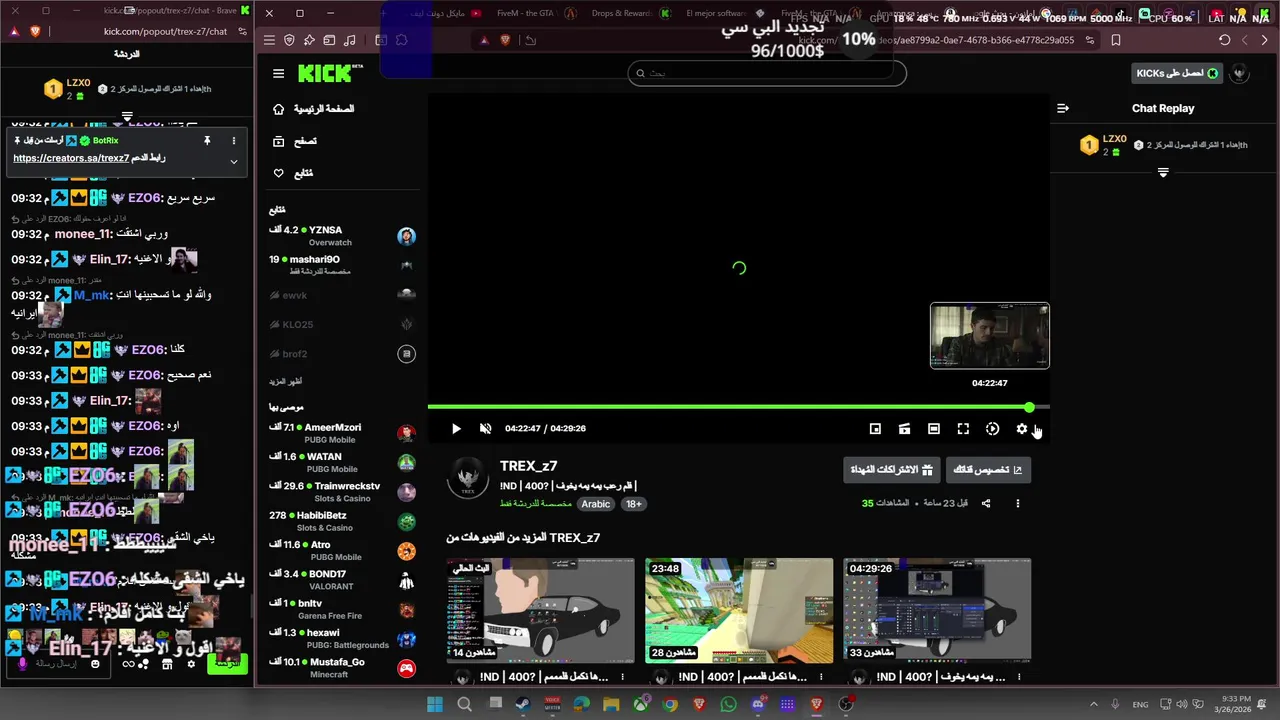
Task: Collapse pinned message chevron in chat
Action: tap(233, 161)
